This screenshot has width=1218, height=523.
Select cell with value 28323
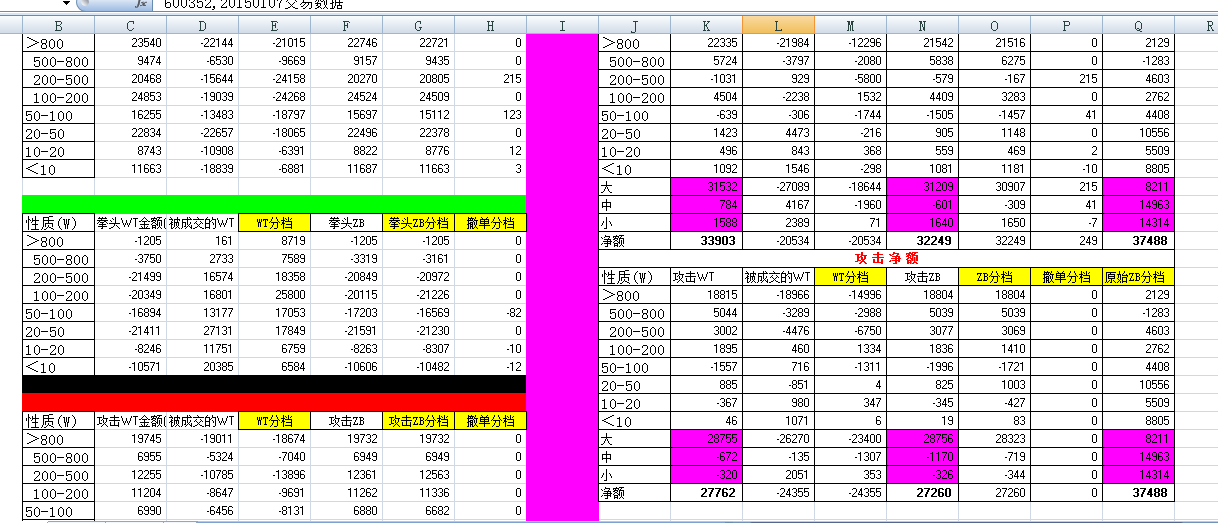click(994, 439)
